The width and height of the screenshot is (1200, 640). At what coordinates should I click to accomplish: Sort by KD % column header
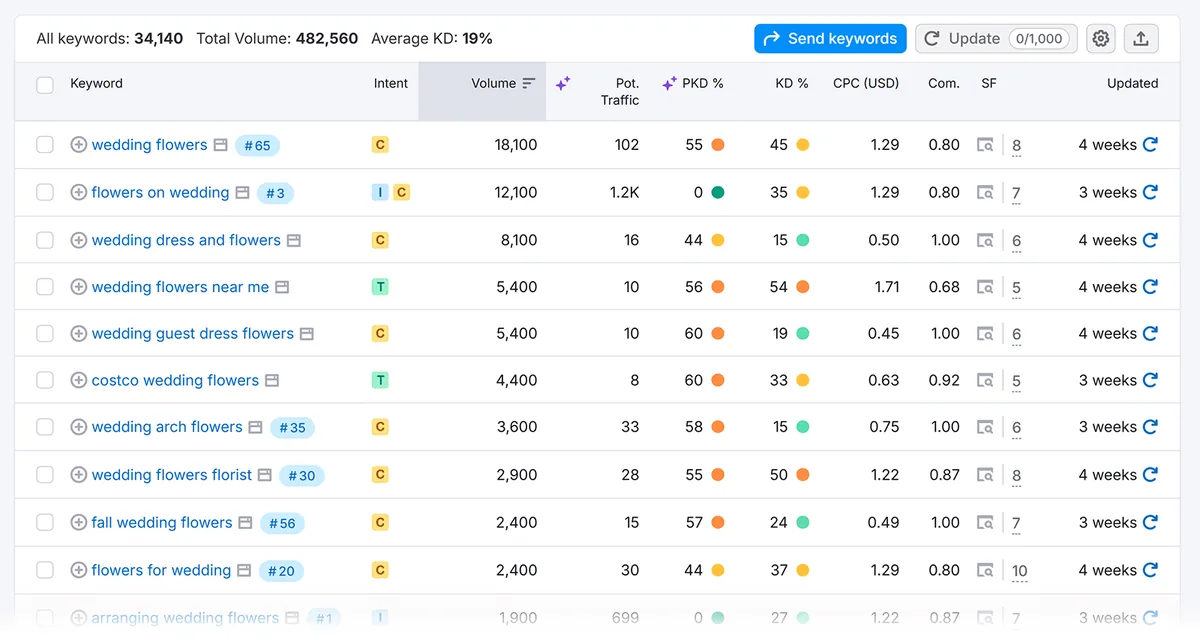point(792,84)
